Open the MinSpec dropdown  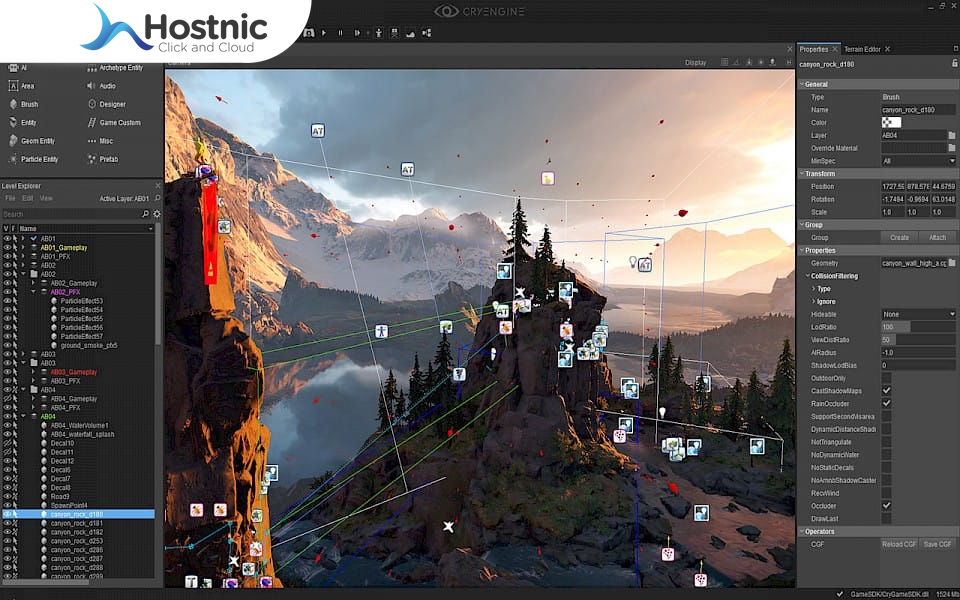point(918,161)
